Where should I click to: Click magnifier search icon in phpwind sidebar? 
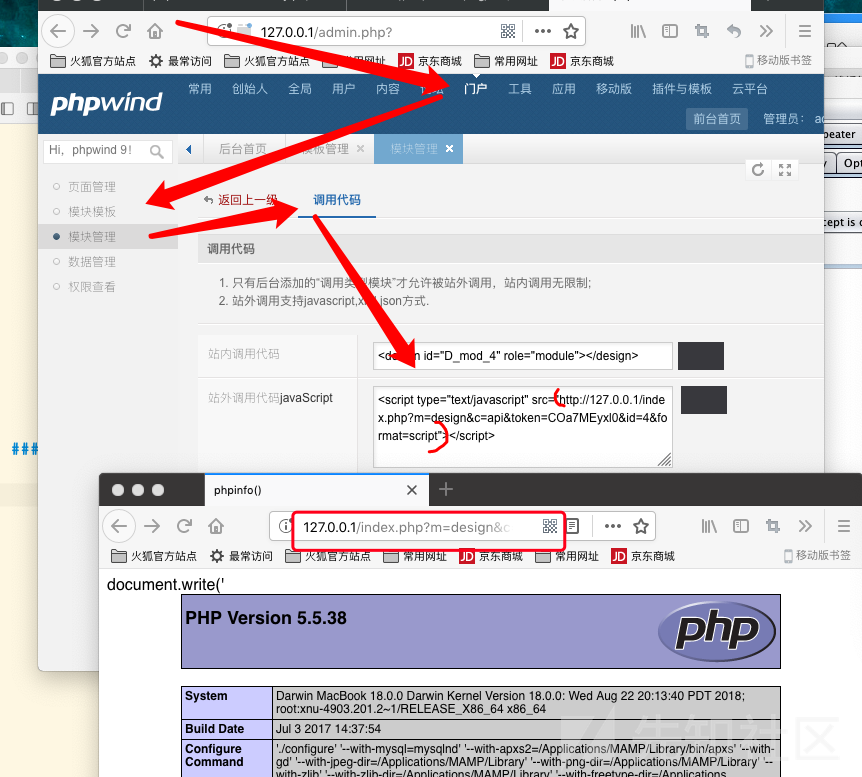(157, 151)
